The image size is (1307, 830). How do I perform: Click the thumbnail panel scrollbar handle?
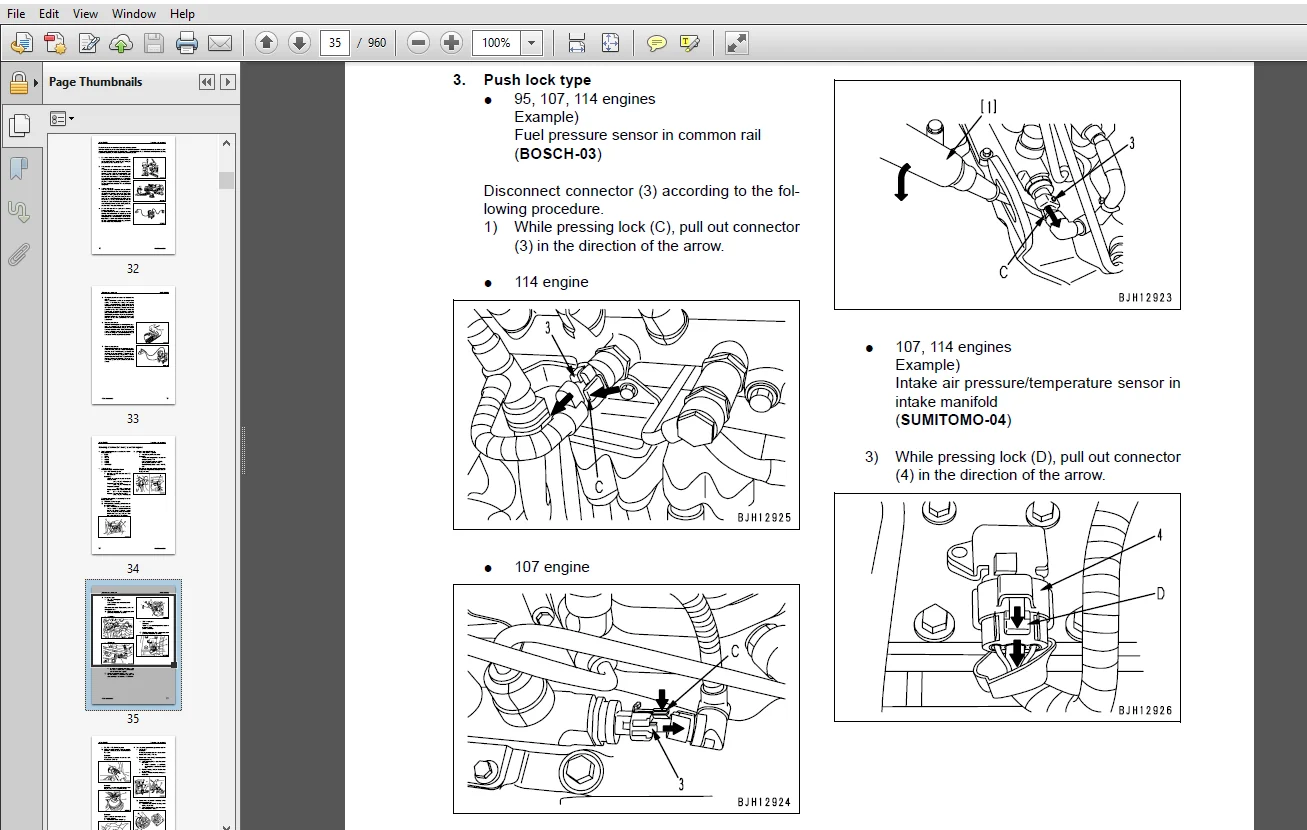[227, 180]
